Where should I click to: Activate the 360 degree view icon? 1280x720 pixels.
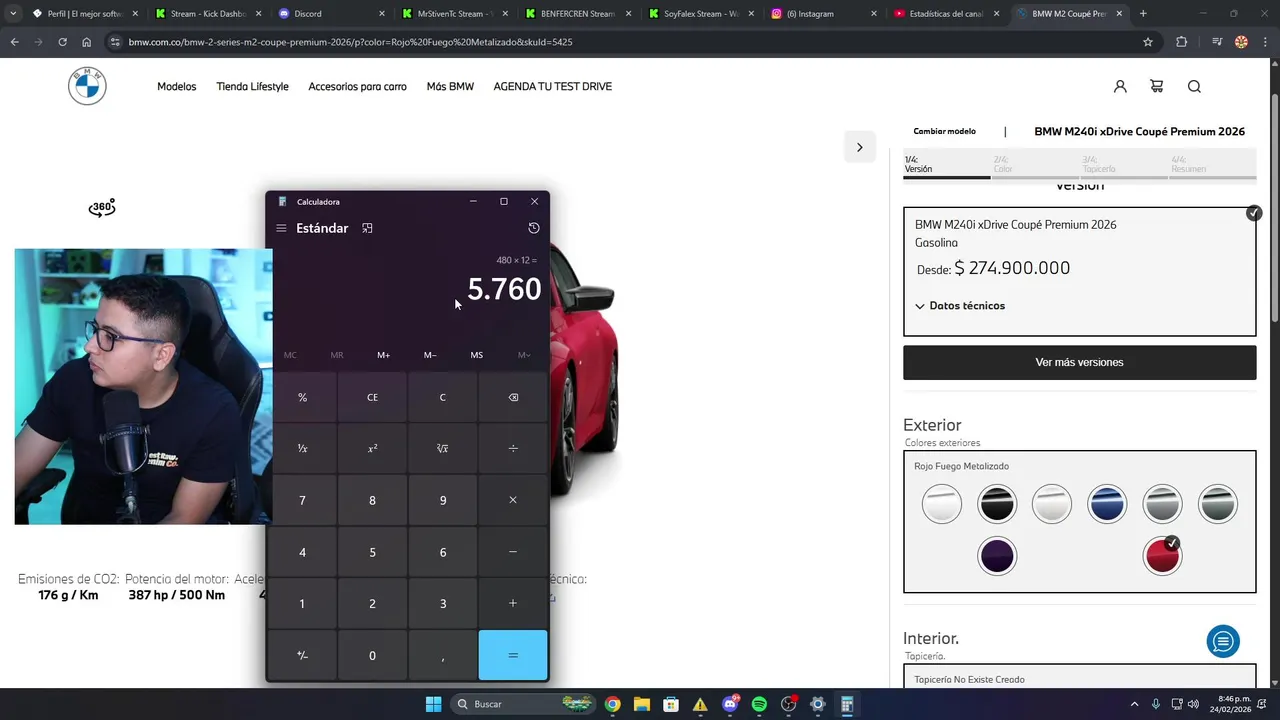click(x=102, y=208)
